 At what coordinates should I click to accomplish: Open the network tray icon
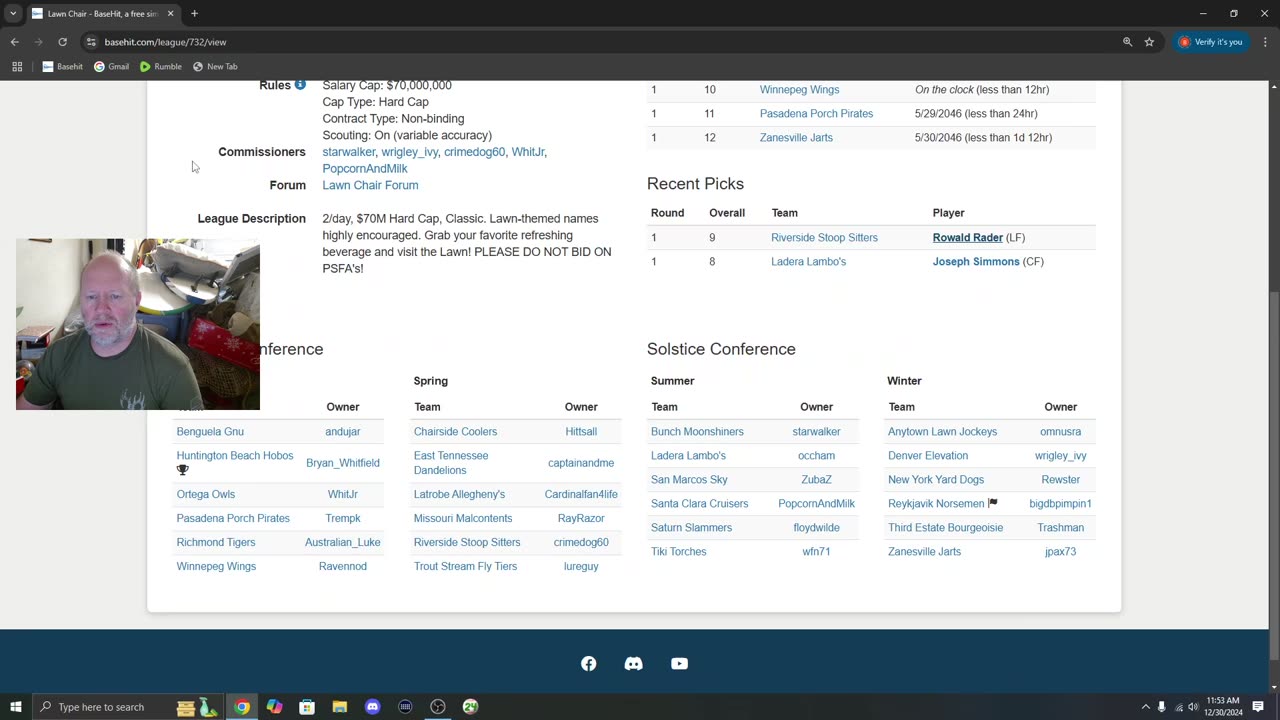click(1178, 707)
